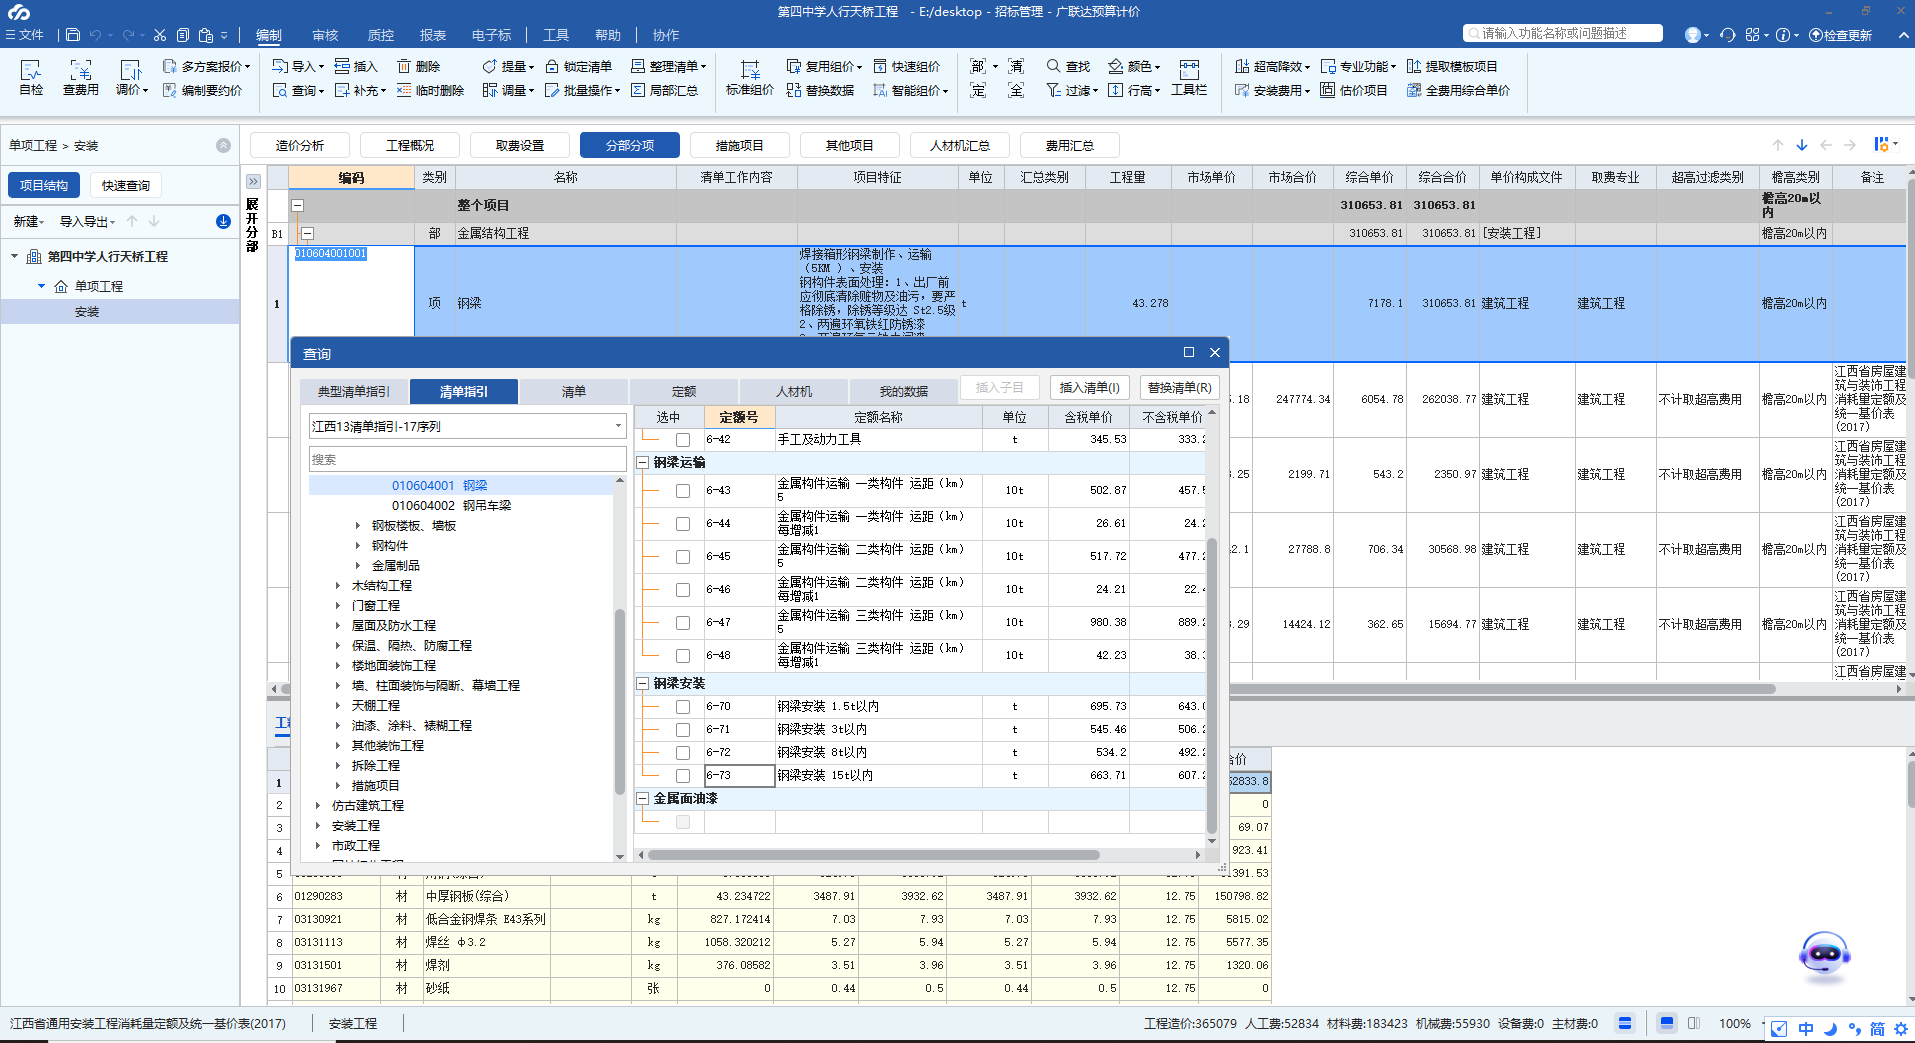Collapse the 钢梁运输 group
The width and height of the screenshot is (1915, 1043).
(643, 463)
